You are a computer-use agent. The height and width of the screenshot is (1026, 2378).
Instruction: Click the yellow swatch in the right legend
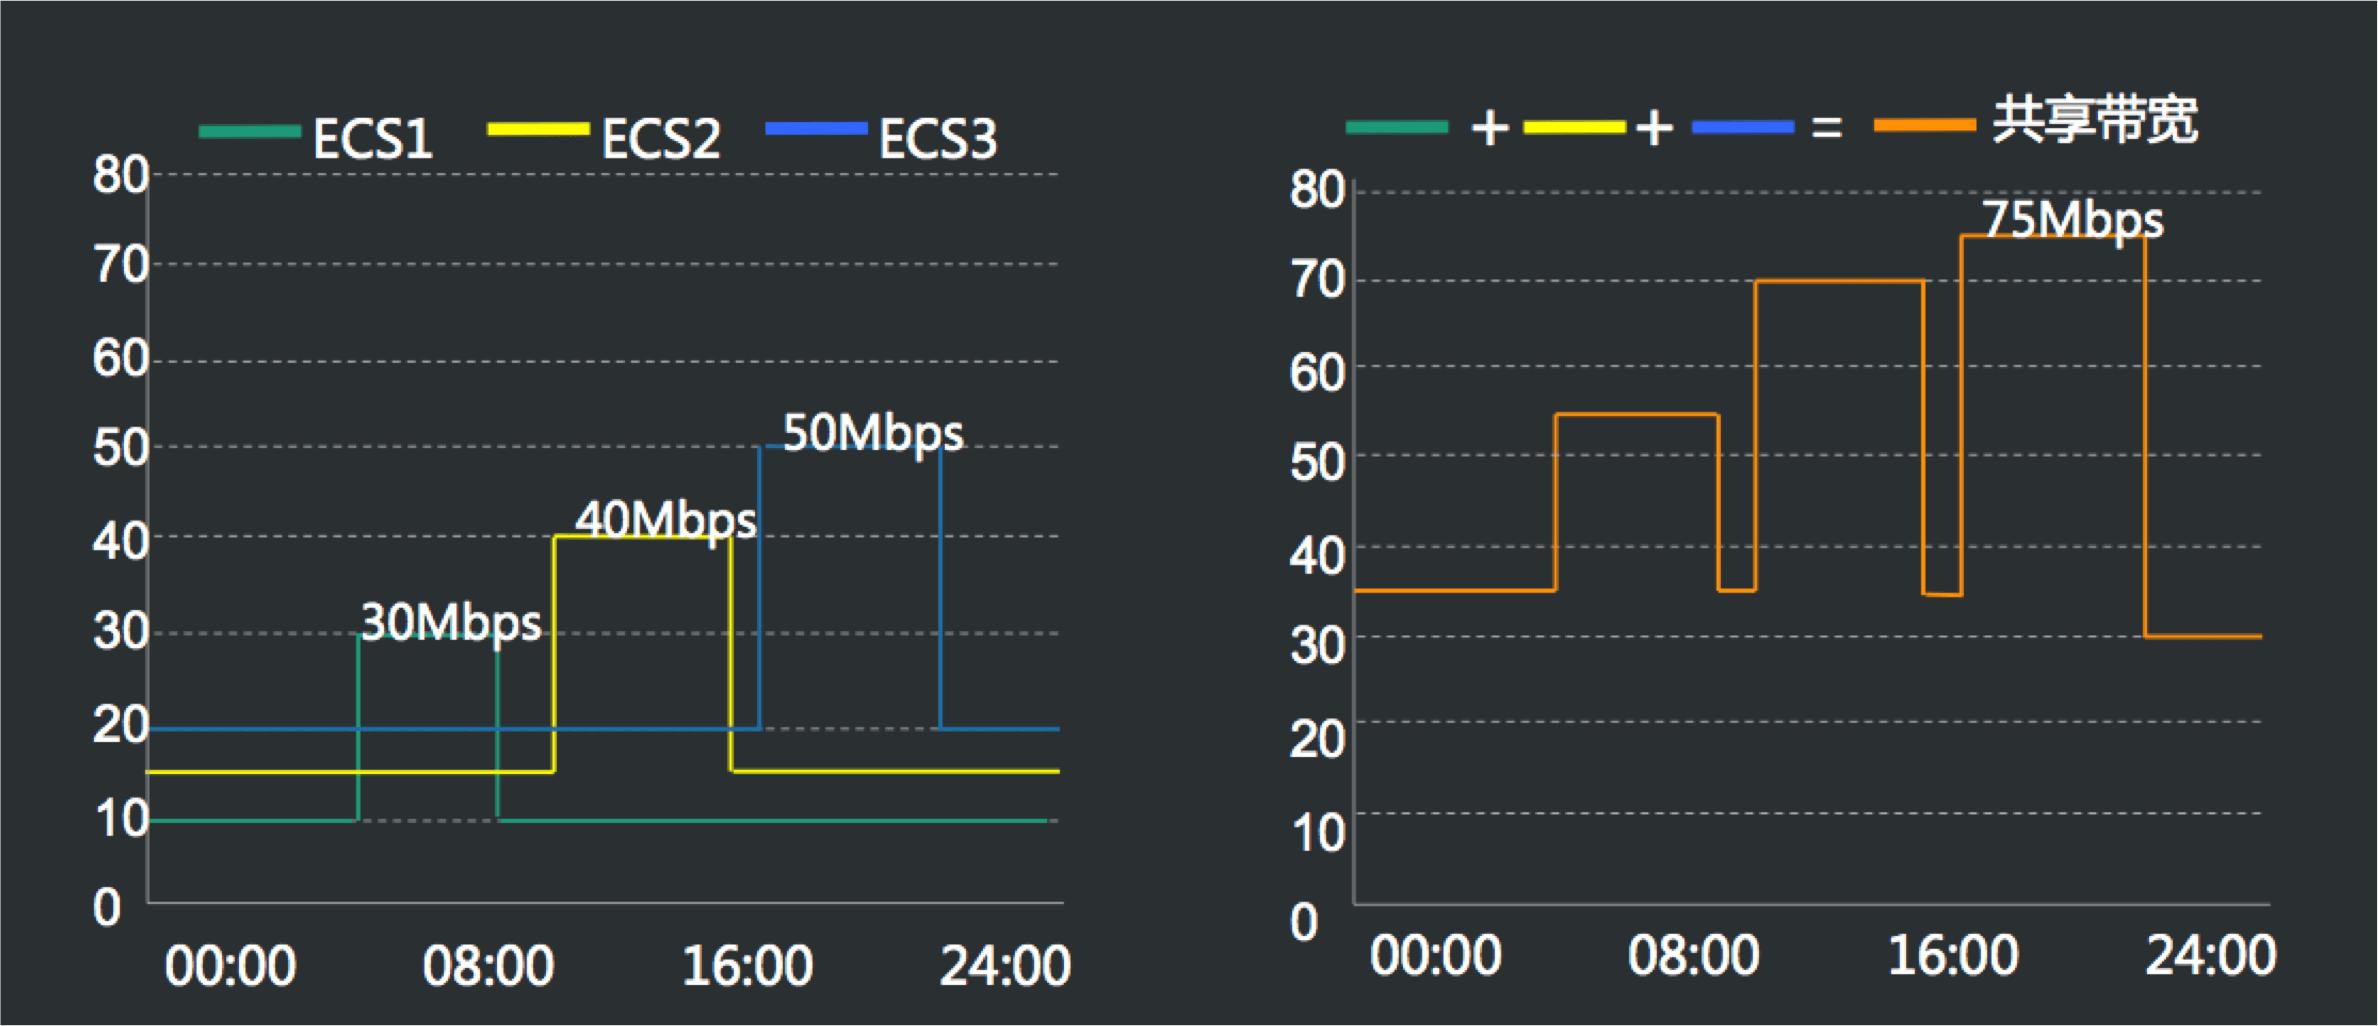[x=1575, y=128]
